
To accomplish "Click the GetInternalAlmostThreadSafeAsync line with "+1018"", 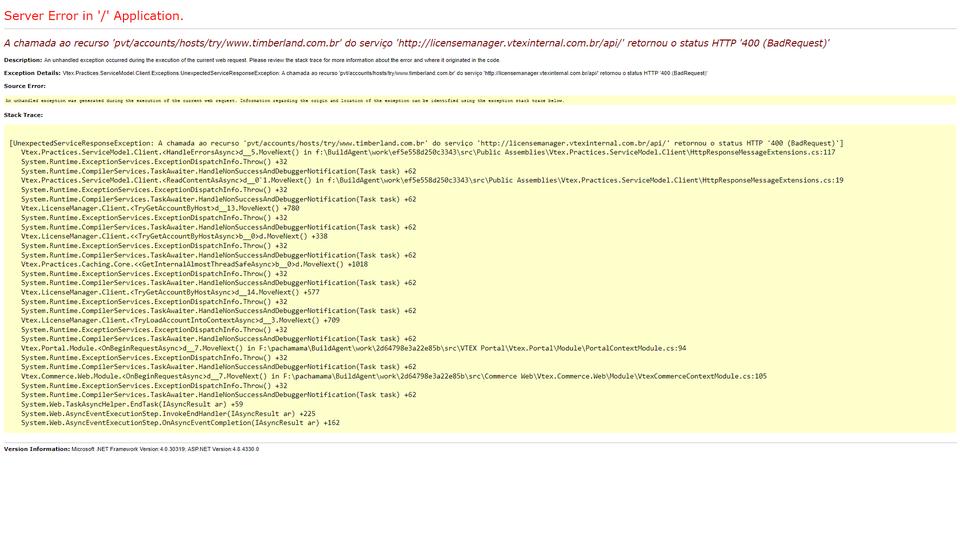I will coord(194,264).
